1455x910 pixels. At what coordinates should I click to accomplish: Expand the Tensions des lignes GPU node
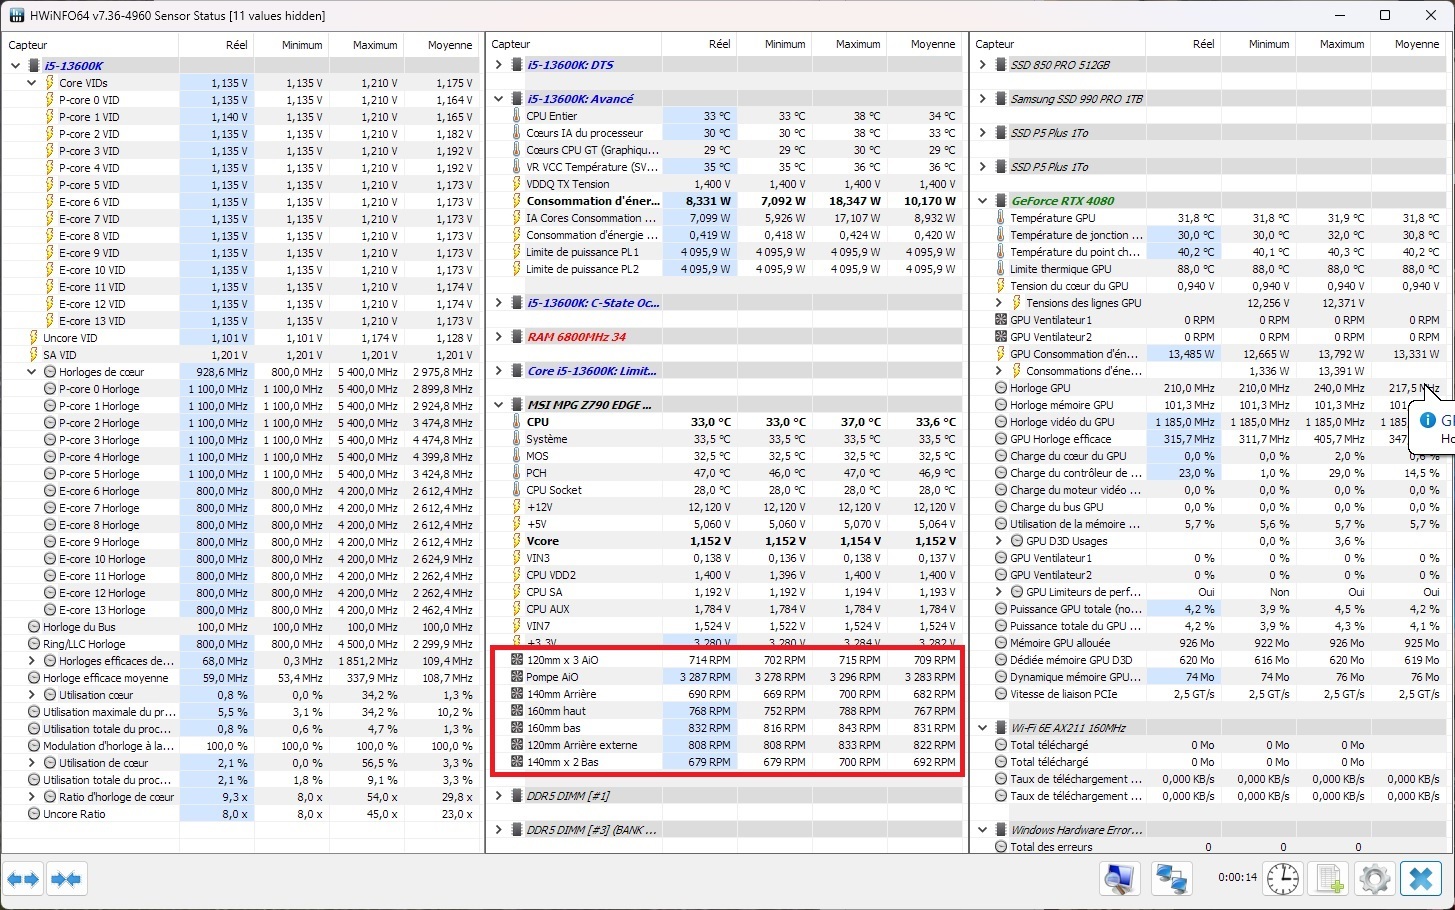[999, 303]
